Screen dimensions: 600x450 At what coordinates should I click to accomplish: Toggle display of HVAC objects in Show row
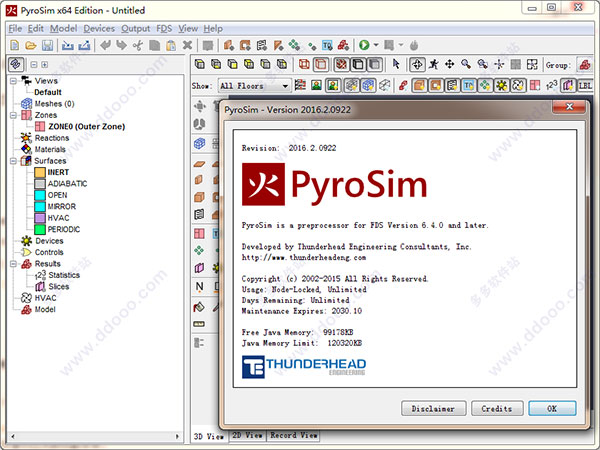pos(518,85)
